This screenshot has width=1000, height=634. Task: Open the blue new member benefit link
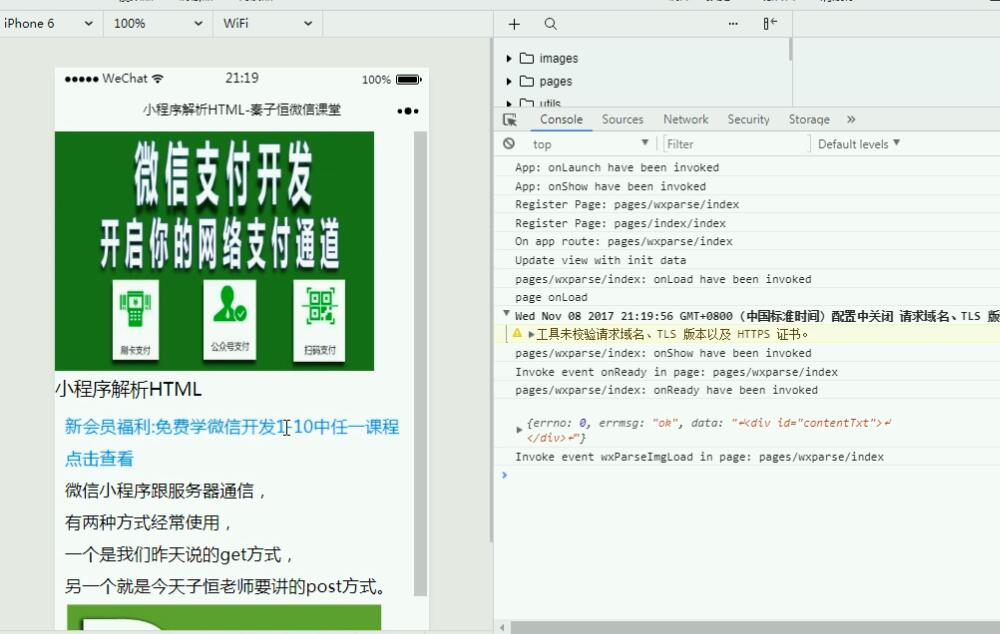pyautogui.click(x=232, y=427)
